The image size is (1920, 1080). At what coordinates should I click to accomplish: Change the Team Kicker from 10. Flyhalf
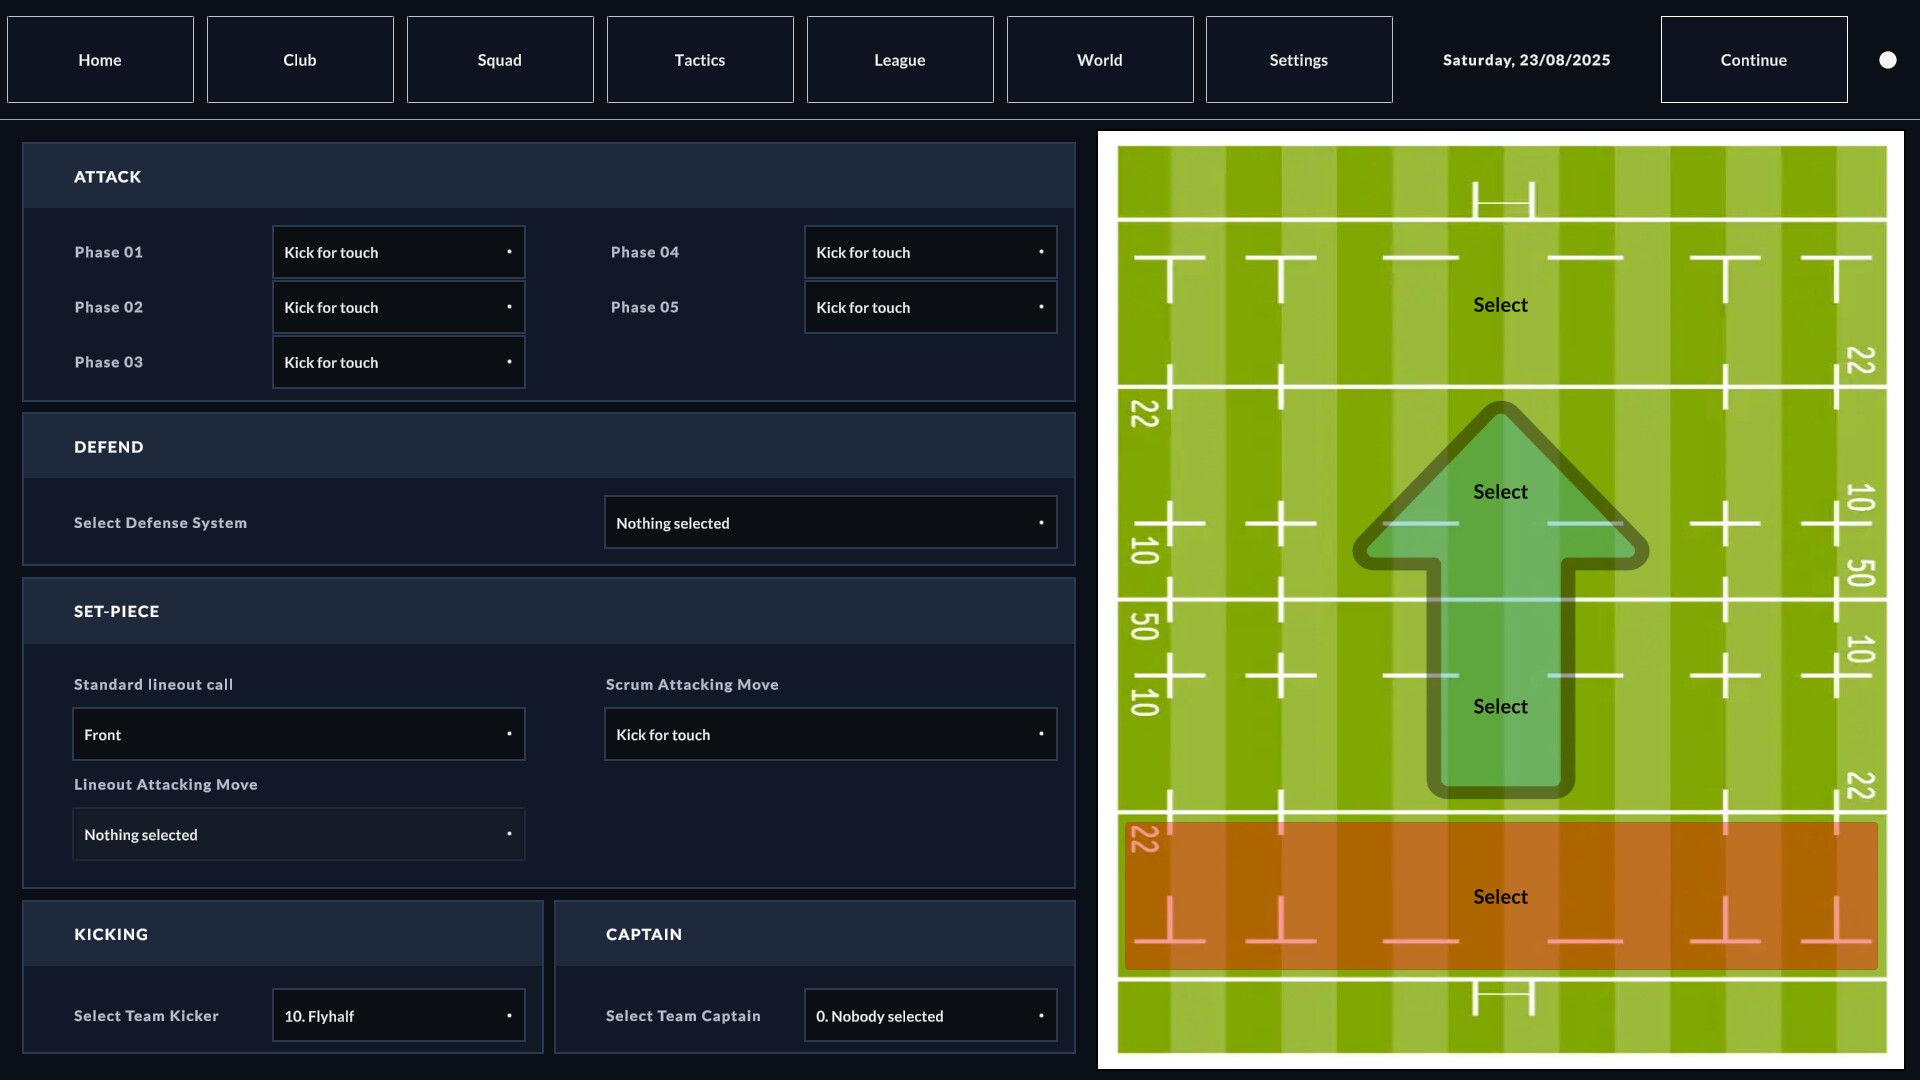pyautogui.click(x=398, y=1015)
